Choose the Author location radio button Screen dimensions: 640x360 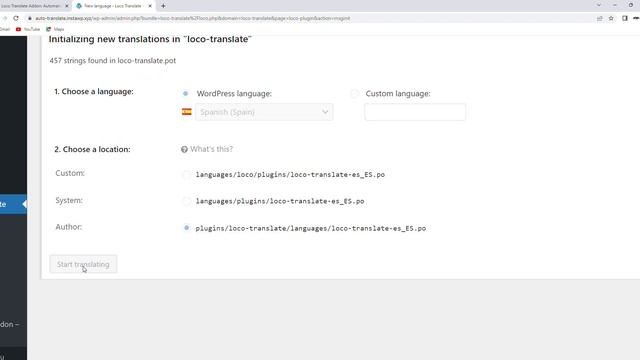coord(186,228)
